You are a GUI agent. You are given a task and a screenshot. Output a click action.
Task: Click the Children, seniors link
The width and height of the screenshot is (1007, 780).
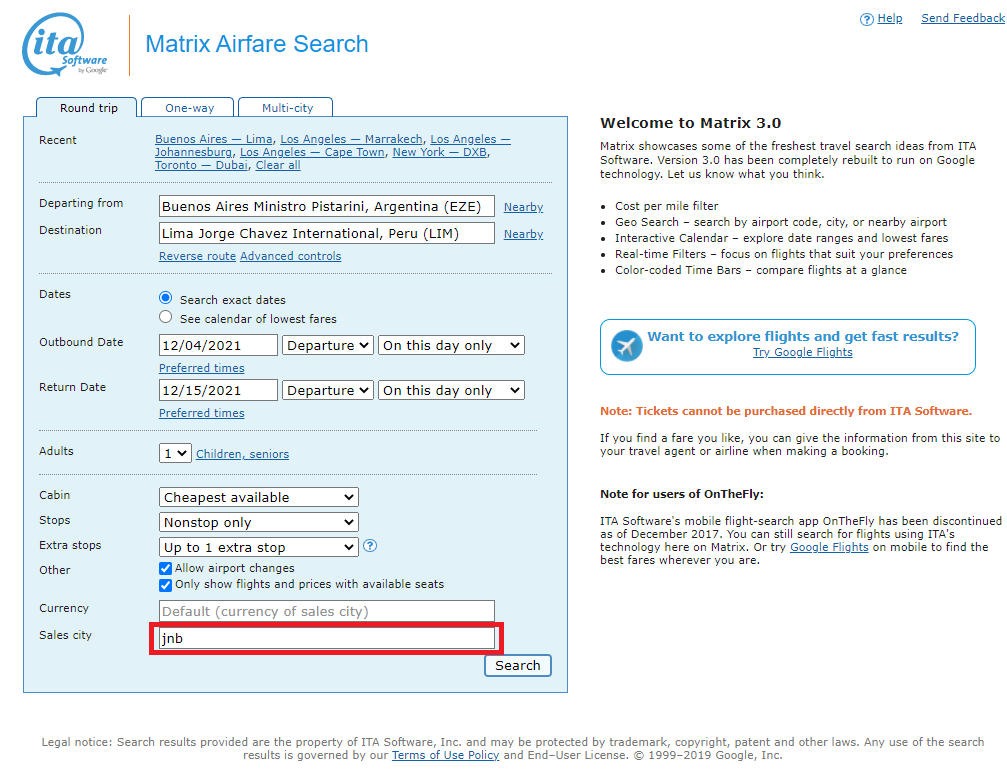click(242, 454)
